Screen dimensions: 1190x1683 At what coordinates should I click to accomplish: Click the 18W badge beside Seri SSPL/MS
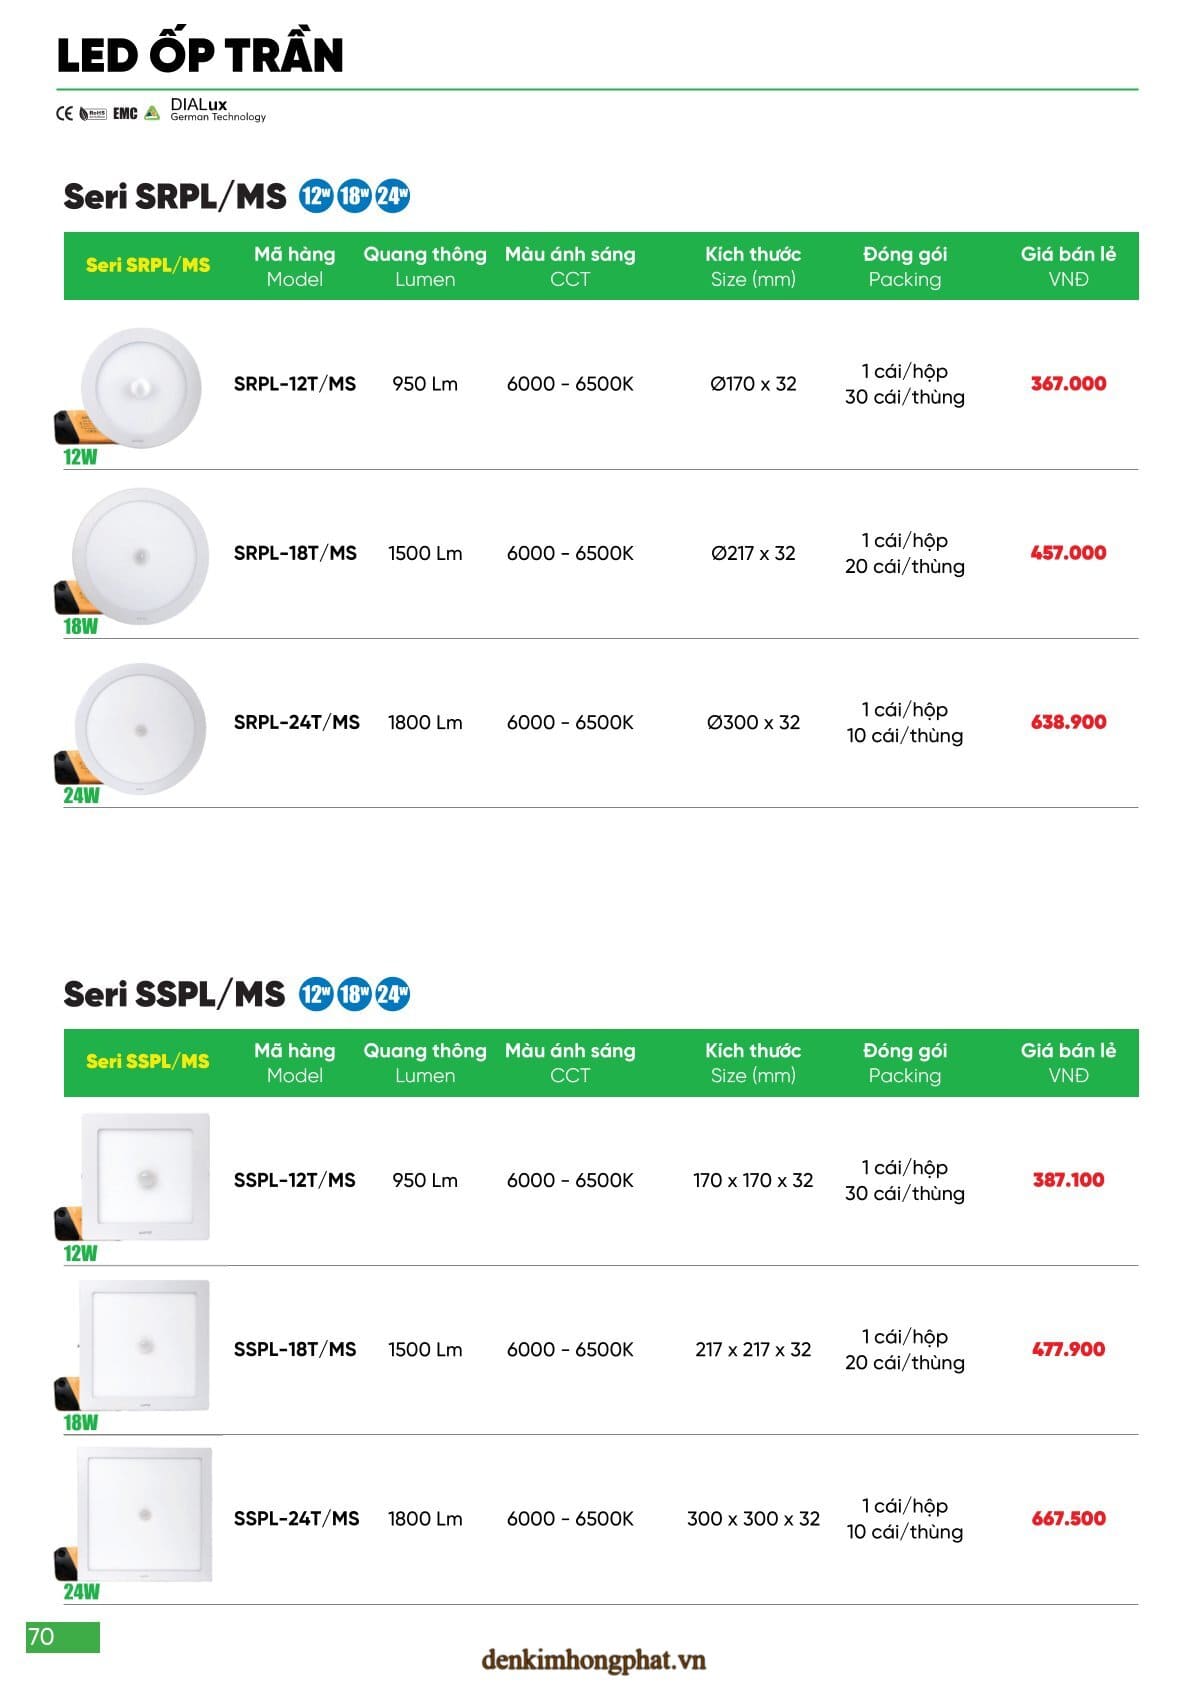click(354, 994)
